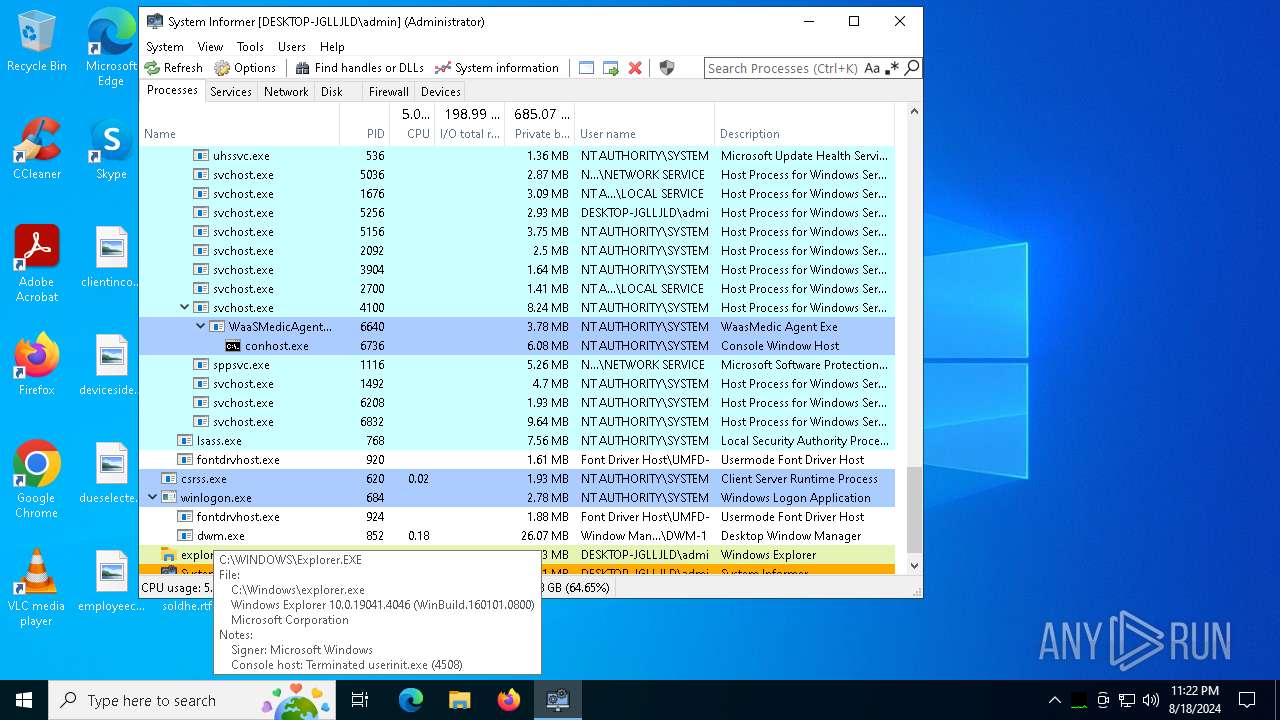Screen dimensions: 1280x720
Task: Click the conhost.exe console icon
Action: click(233, 346)
